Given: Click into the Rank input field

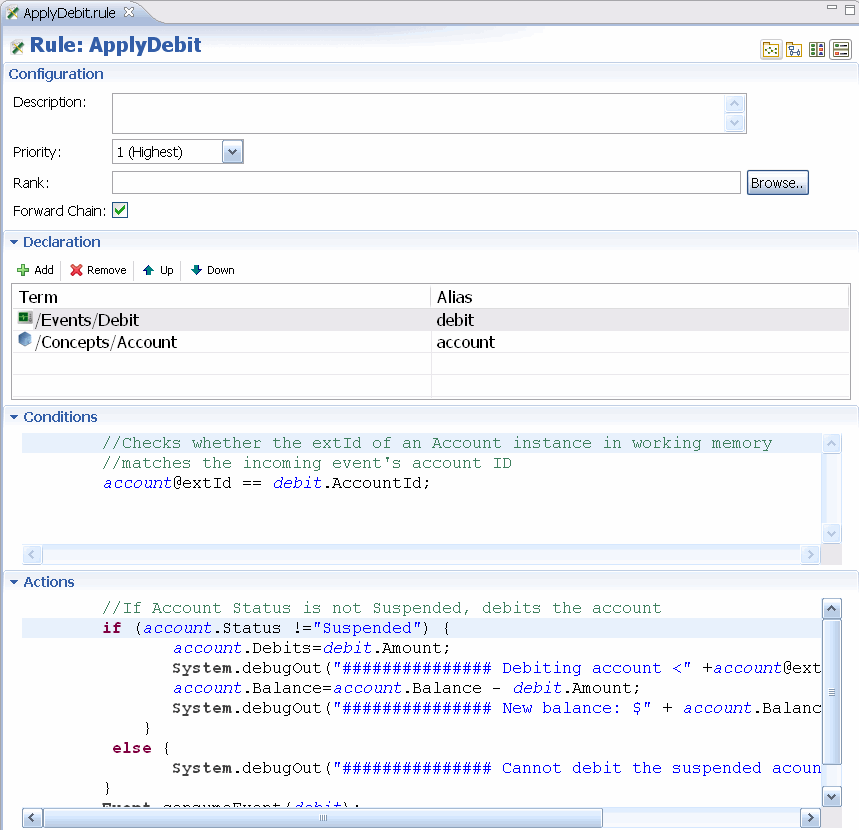Looking at the screenshot, I should click(426, 183).
